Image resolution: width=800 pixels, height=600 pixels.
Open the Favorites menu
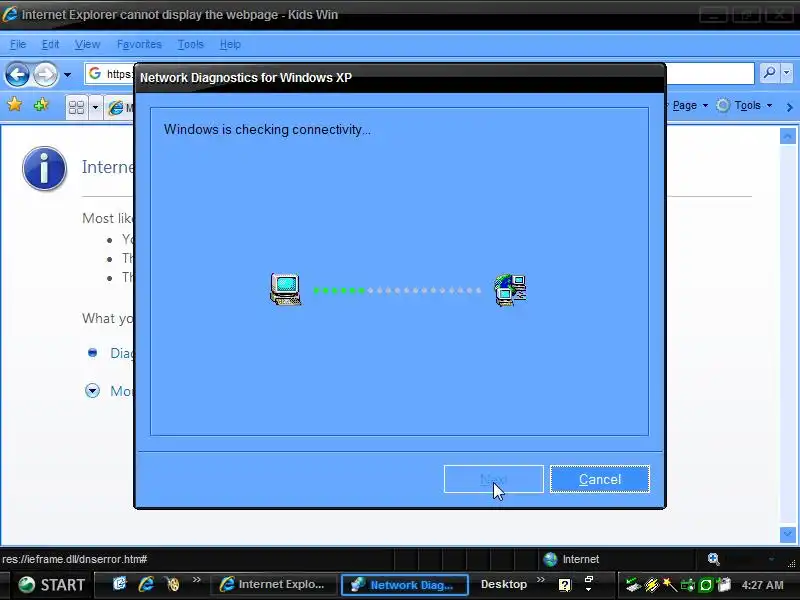(139, 44)
